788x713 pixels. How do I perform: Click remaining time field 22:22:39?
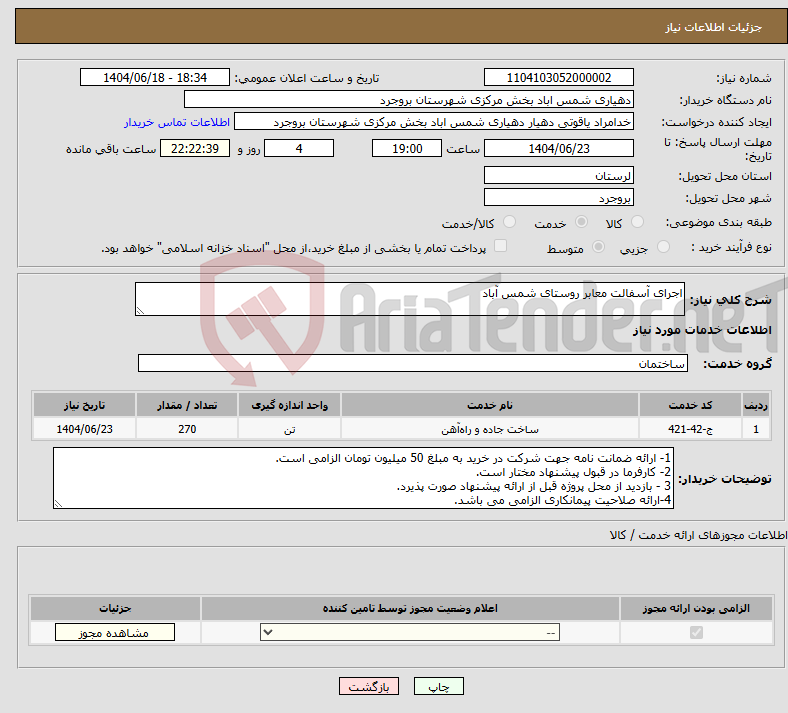click(195, 148)
